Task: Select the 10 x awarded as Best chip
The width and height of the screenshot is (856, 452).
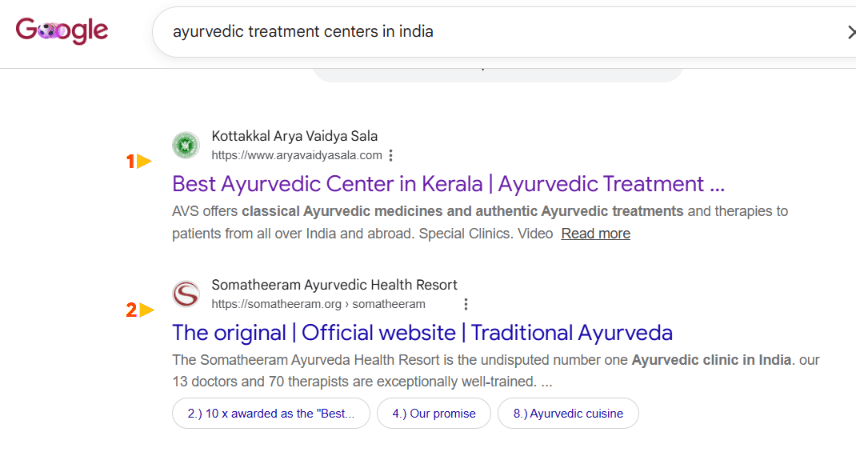Action: [271, 414]
